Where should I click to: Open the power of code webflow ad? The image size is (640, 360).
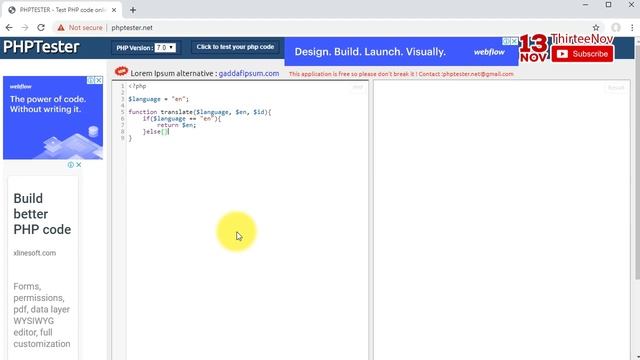[x=53, y=118]
